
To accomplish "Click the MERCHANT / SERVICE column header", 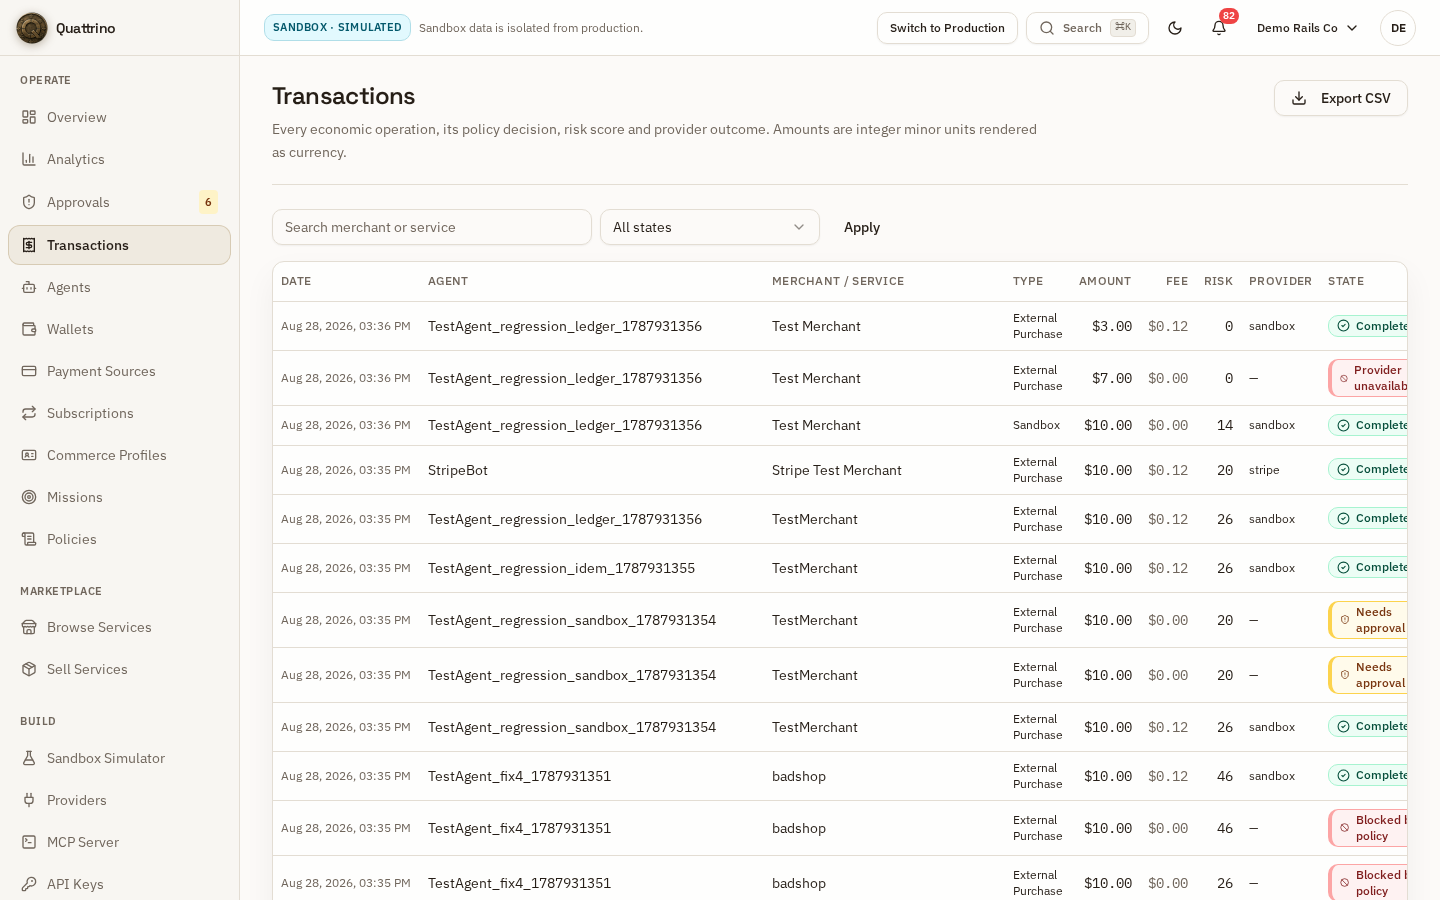I will pos(838,281).
